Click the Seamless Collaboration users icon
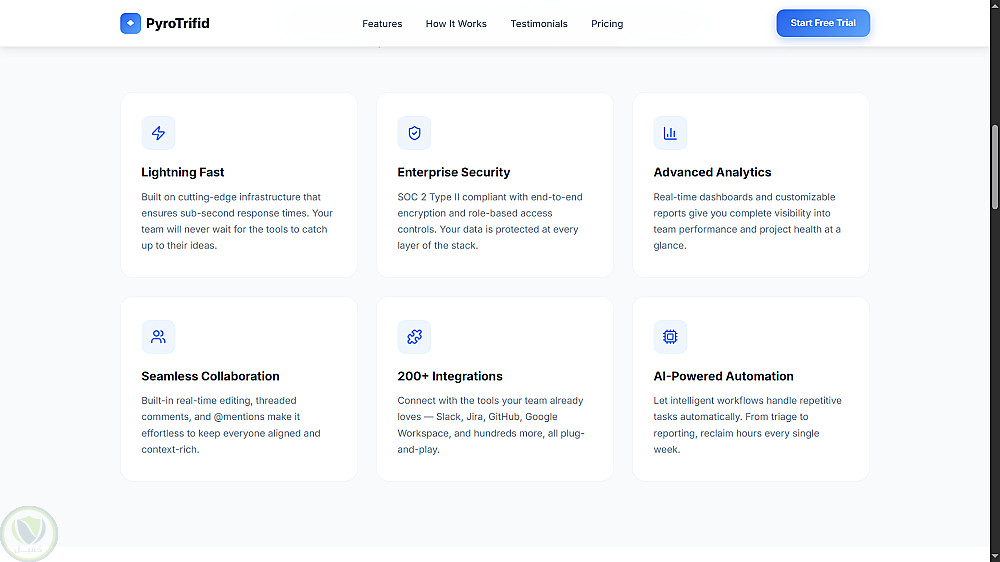The height and width of the screenshot is (562, 1000). pyautogui.click(x=158, y=337)
